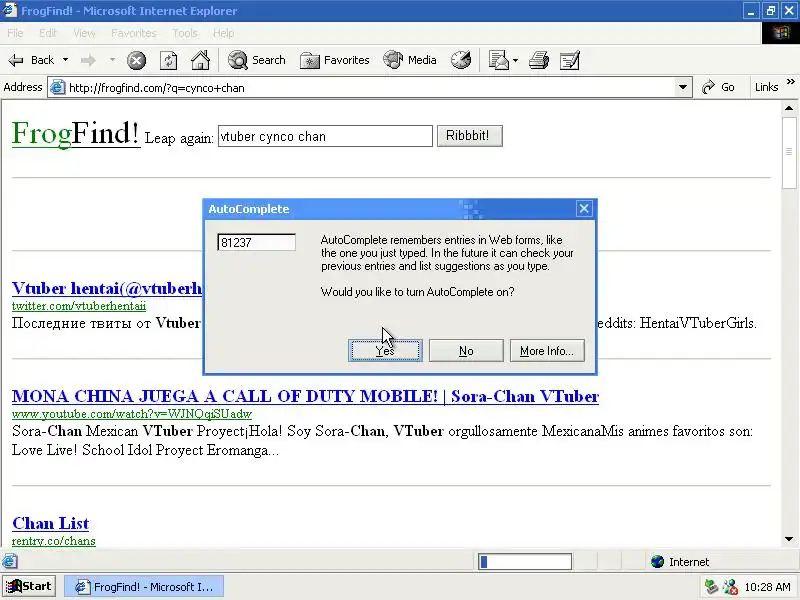Open the Vtuber hentai result link

pos(107,289)
